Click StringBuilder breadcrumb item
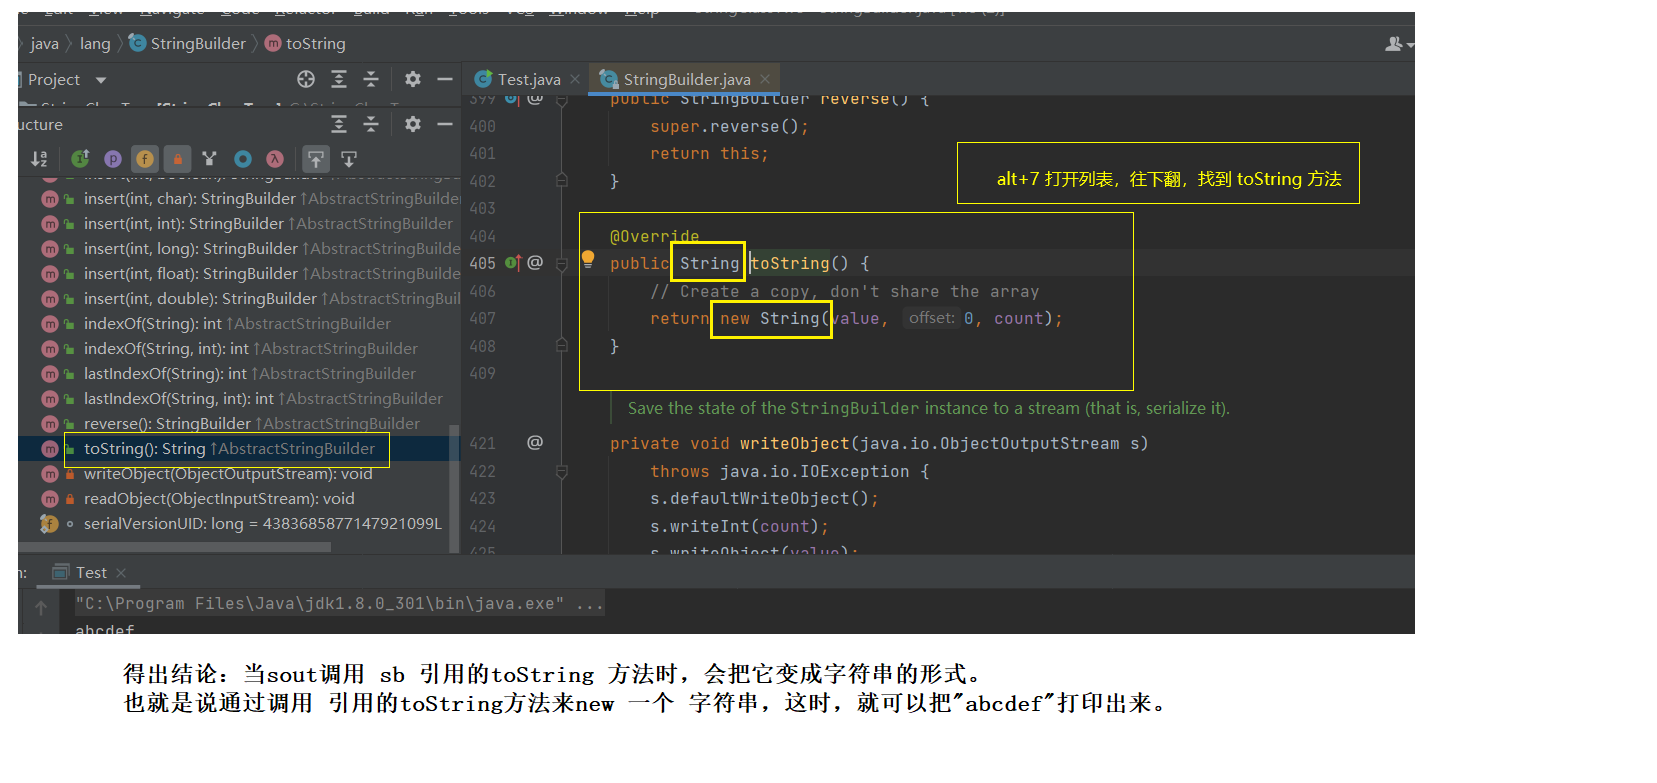The height and width of the screenshot is (783, 1657). 187,44
